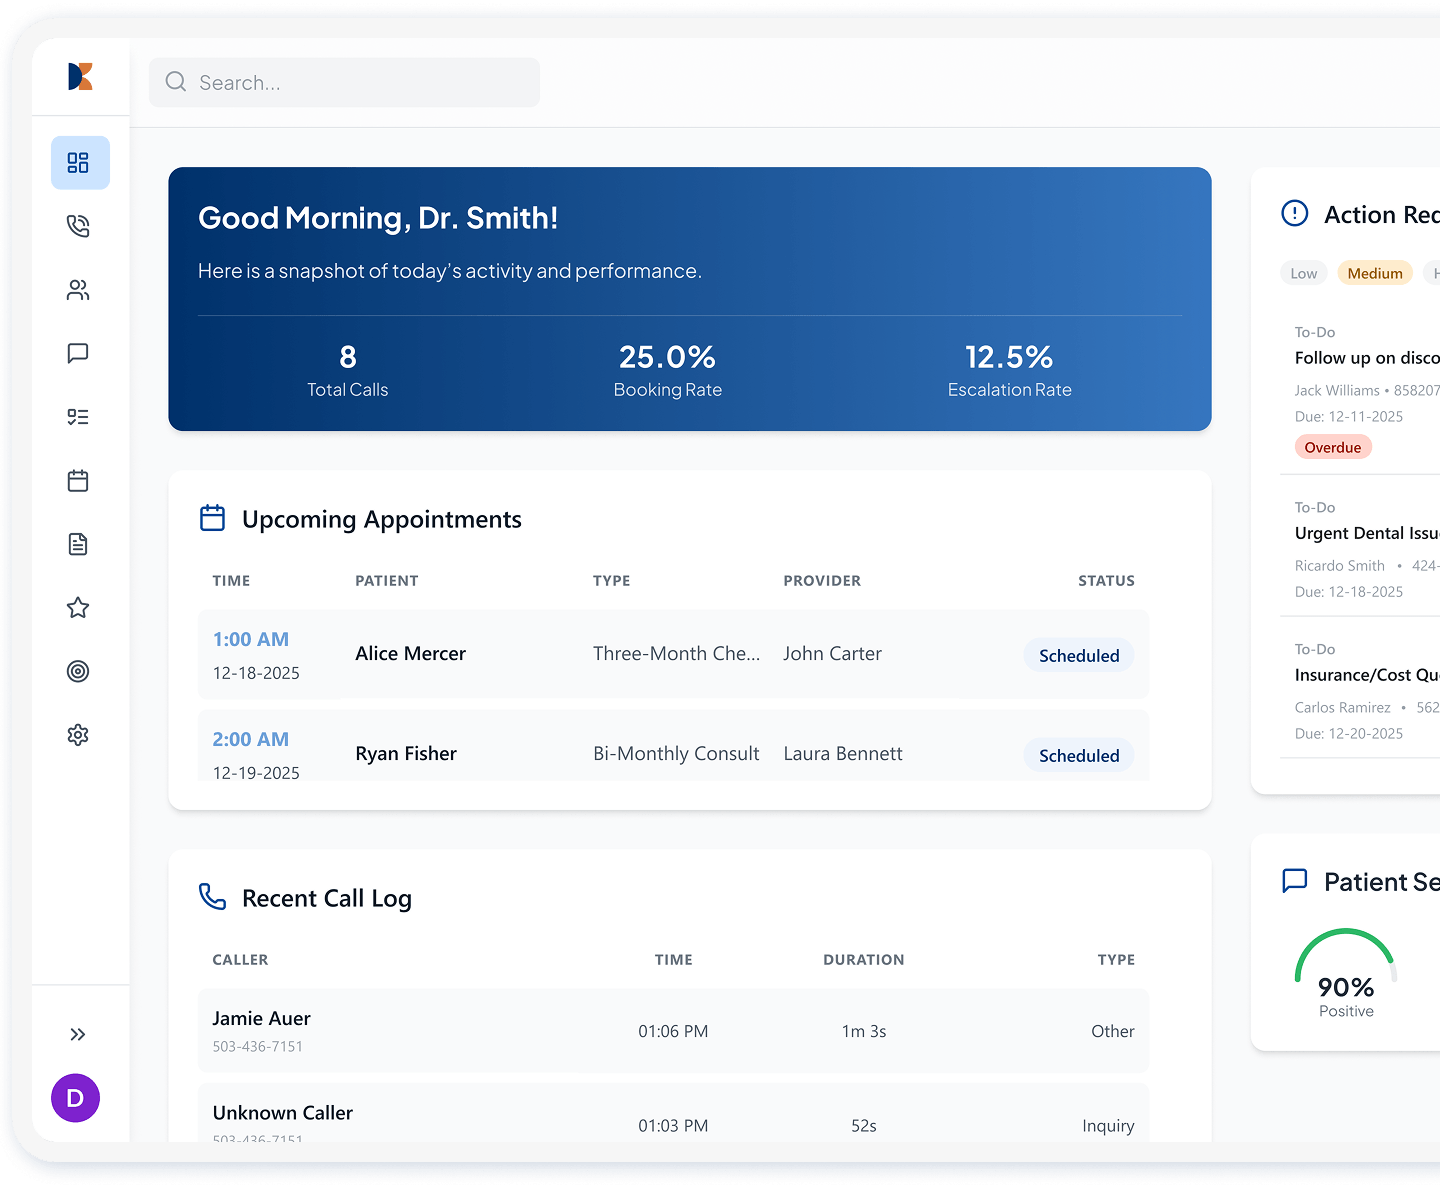Click Alice Mercer's Scheduled status badge

tap(1078, 655)
